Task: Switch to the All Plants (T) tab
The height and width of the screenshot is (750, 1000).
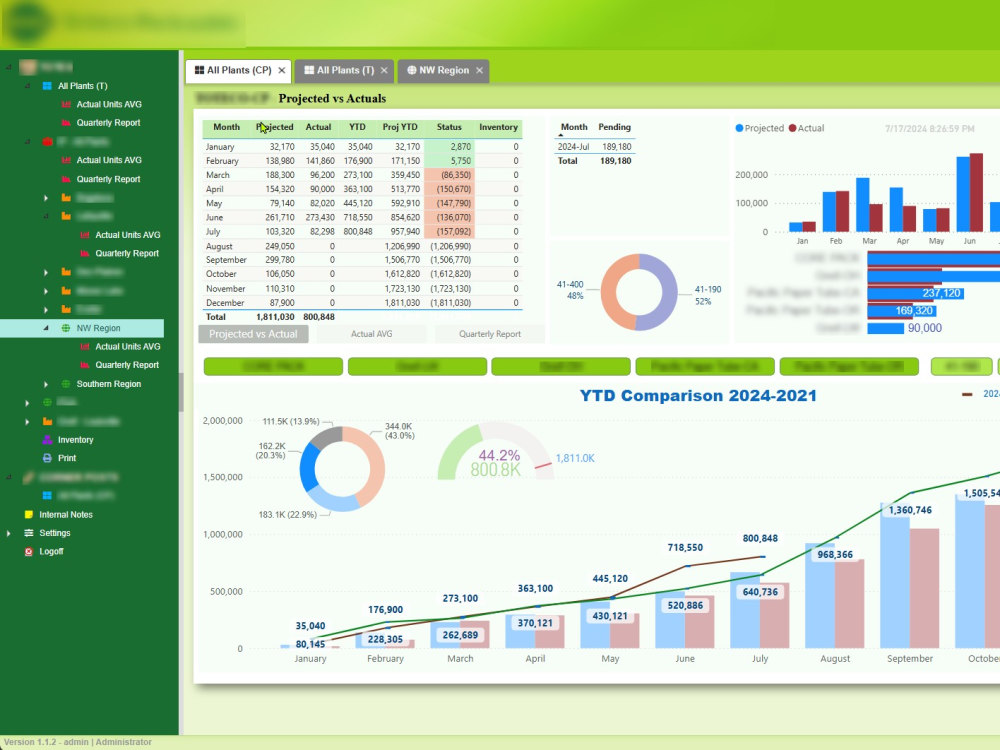Action: (345, 70)
